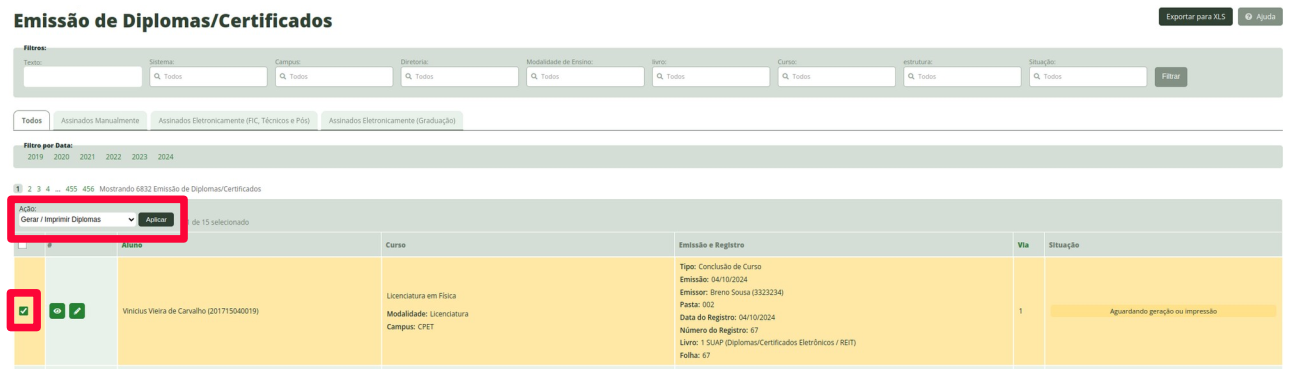Screen dimensions: 1297x375
Task: Uncheck Vinicius Vieira de Carvalho row checkbox
Action: click(x=24, y=311)
